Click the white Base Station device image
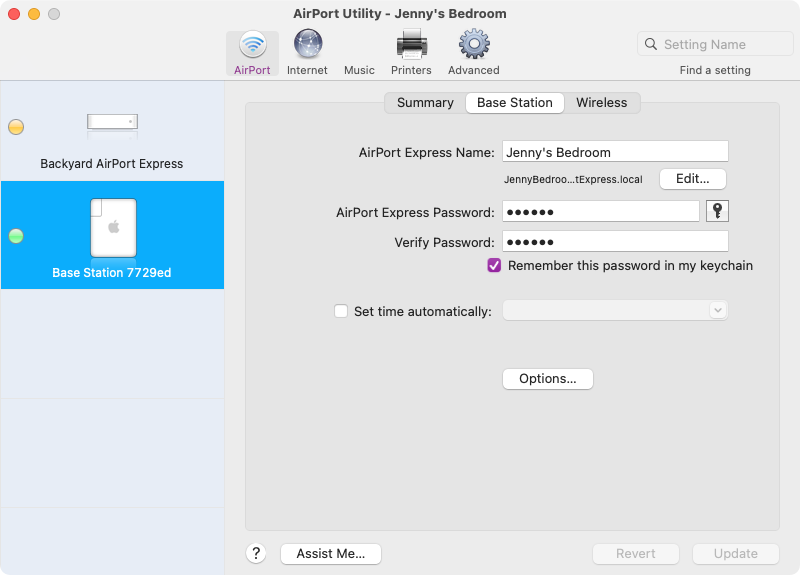This screenshot has width=800, height=575. coord(113,228)
